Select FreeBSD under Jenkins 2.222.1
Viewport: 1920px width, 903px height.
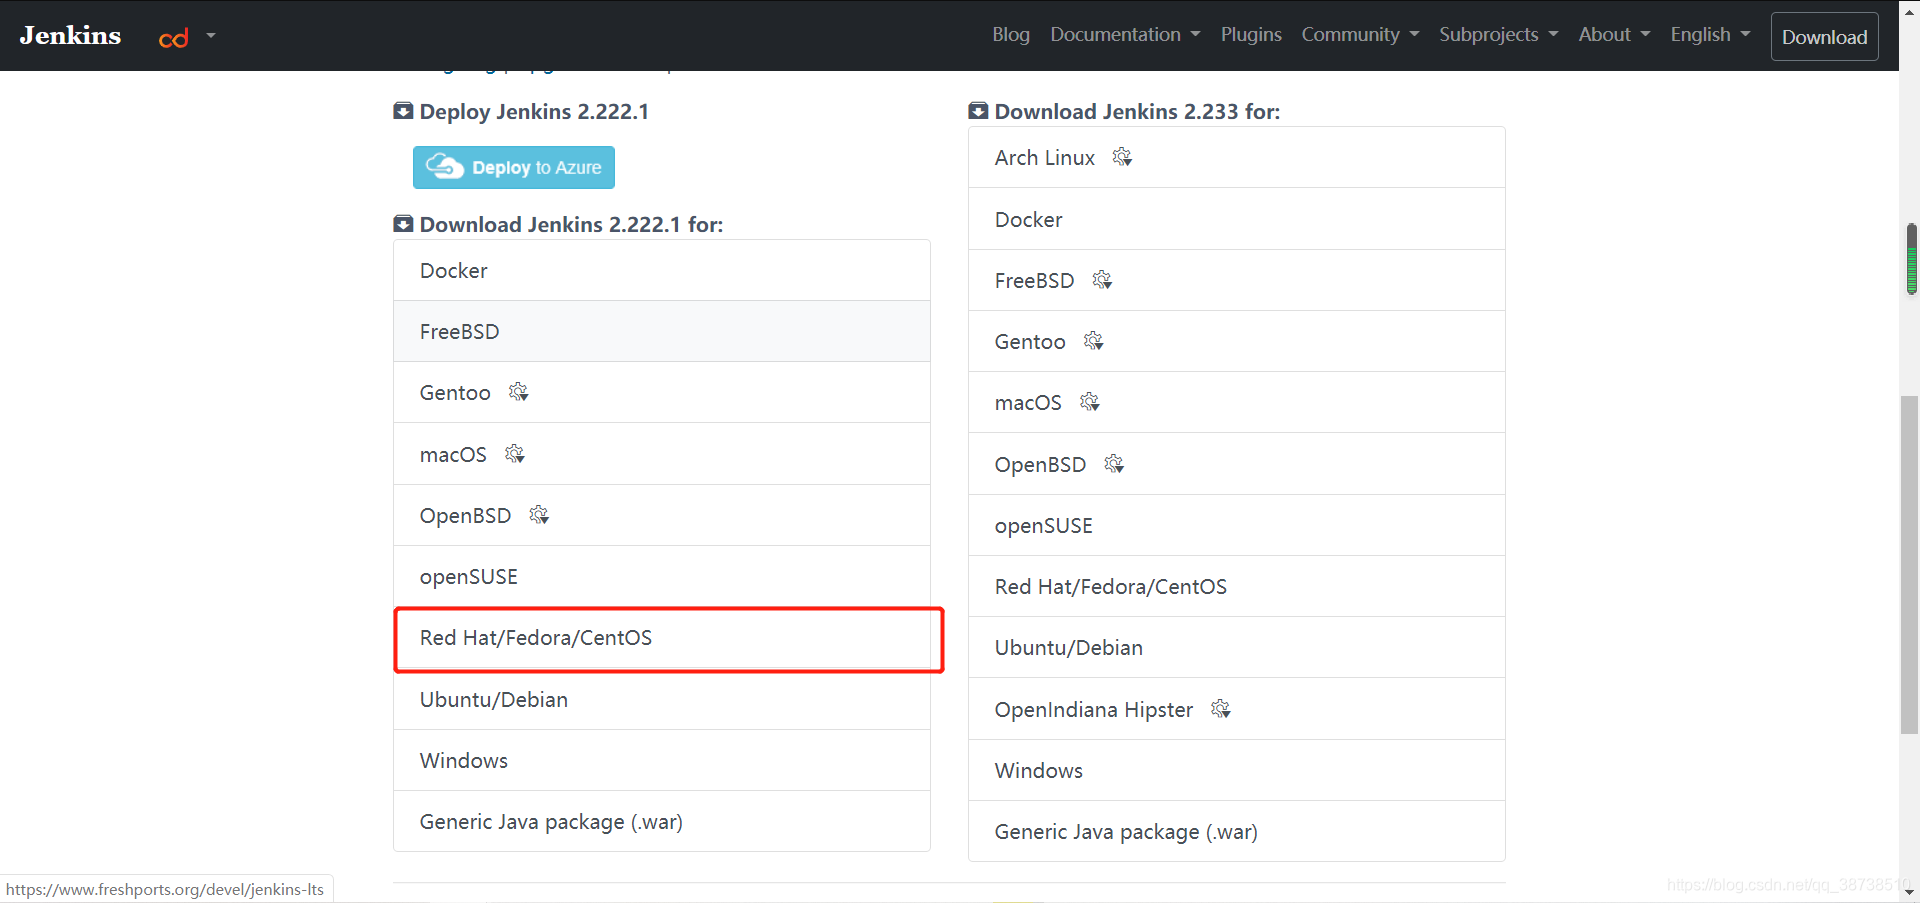point(662,332)
